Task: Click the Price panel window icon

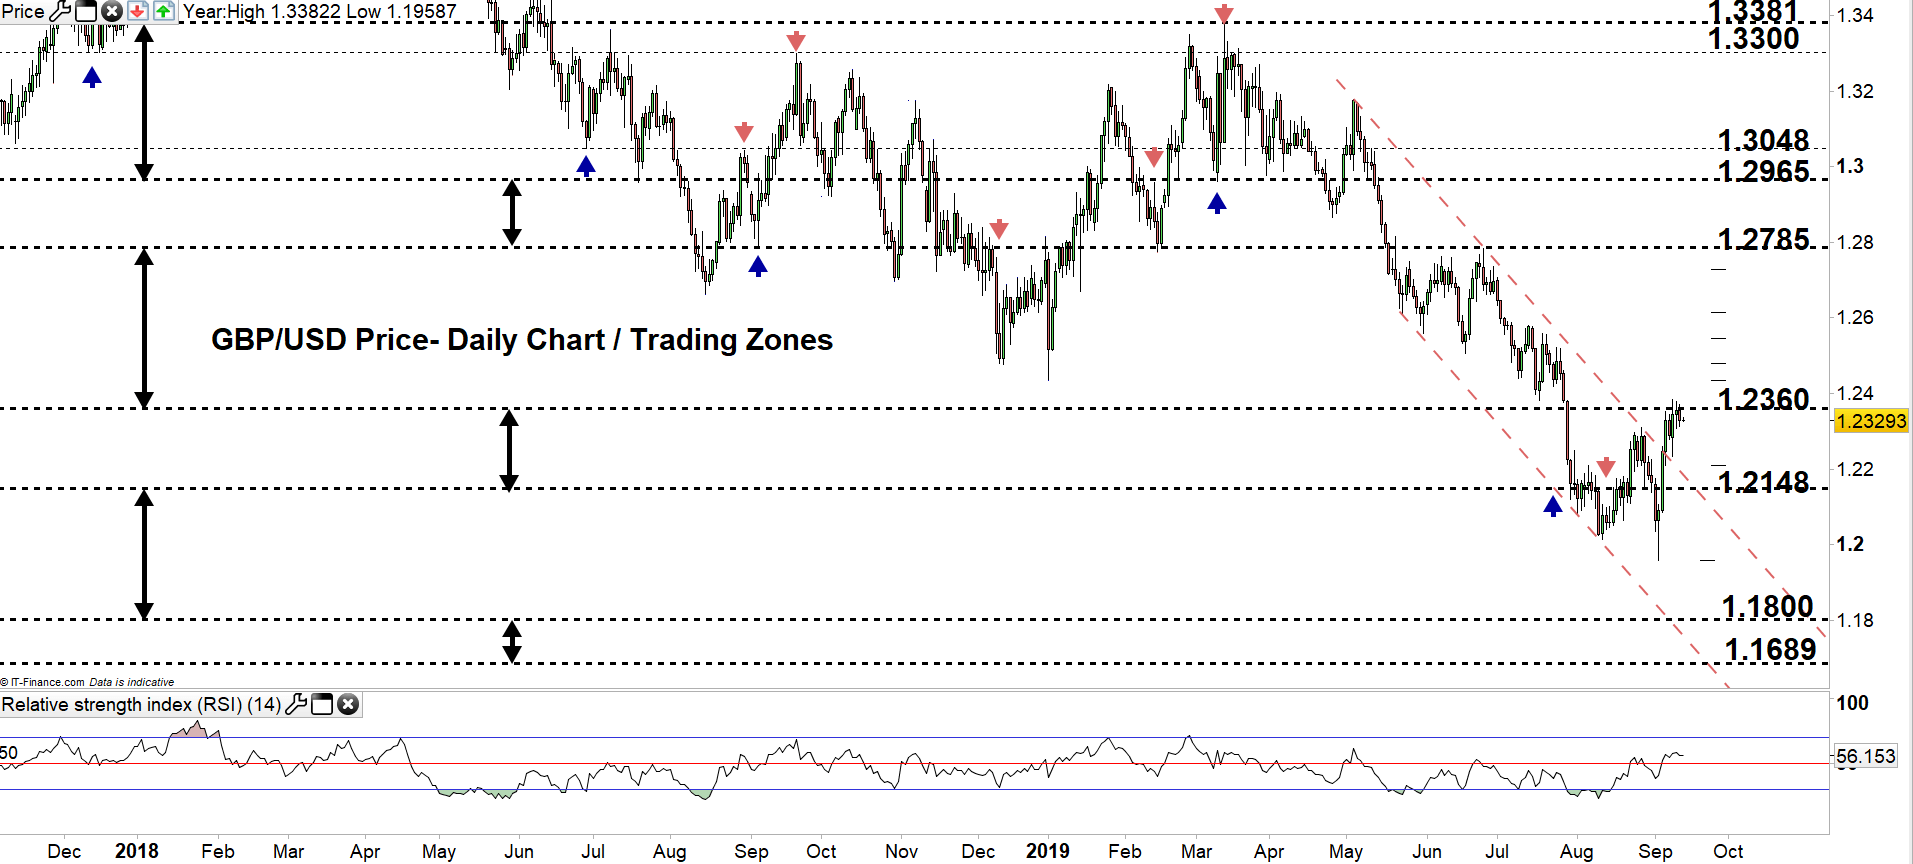Action: pyautogui.click(x=86, y=11)
